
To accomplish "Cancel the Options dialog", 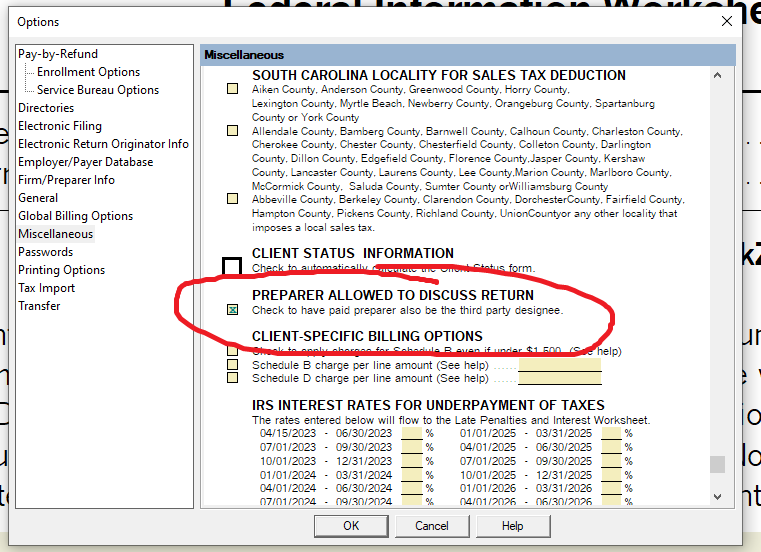I will [x=432, y=526].
